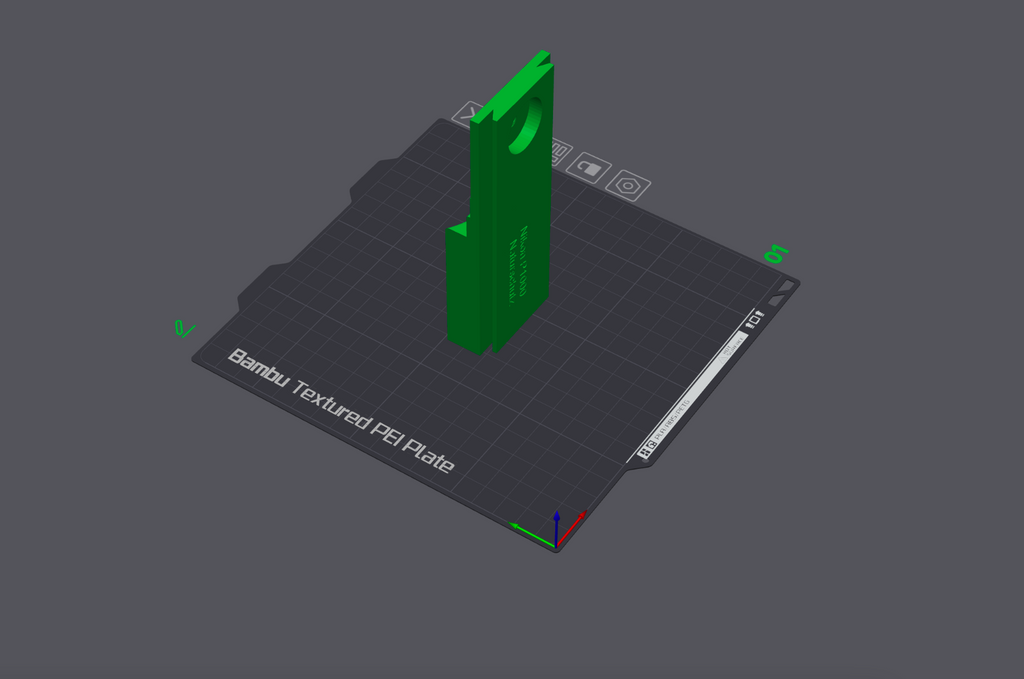Click the remove plate X icon

click(466, 114)
